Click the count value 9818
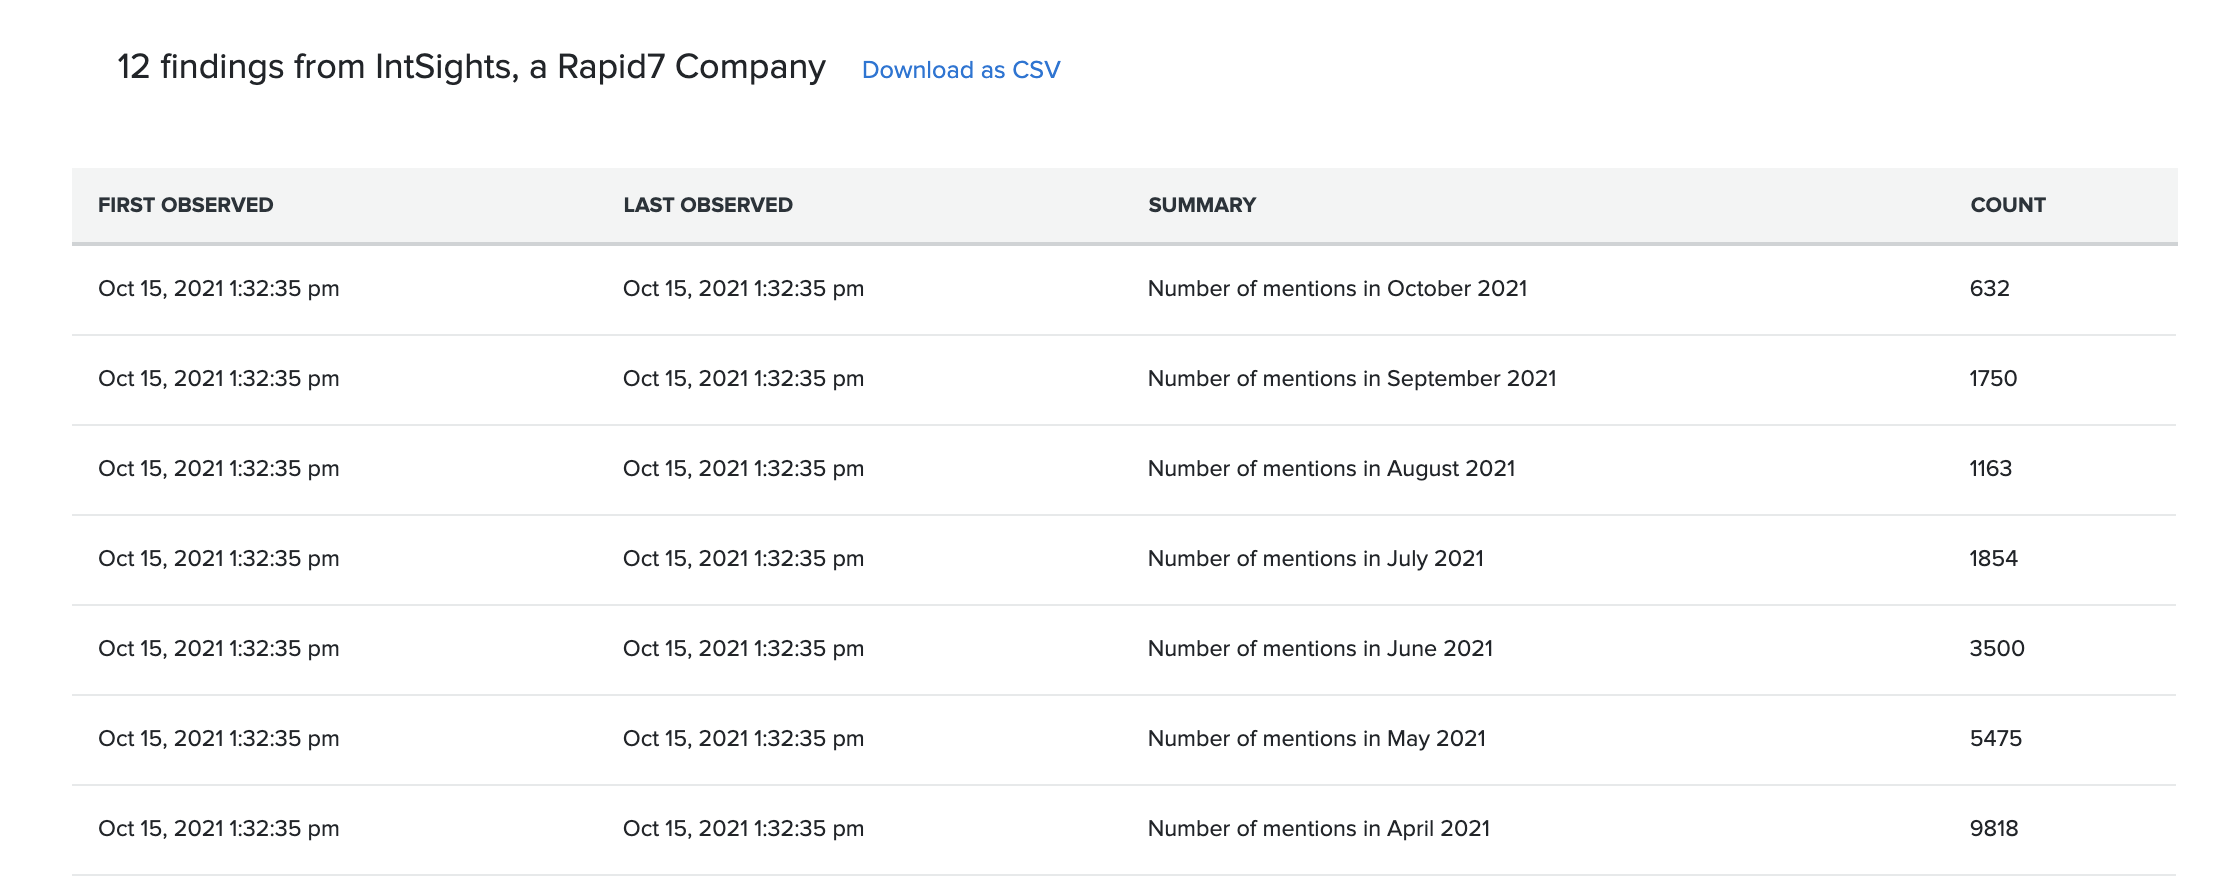This screenshot has height=894, width=2234. tap(1993, 829)
